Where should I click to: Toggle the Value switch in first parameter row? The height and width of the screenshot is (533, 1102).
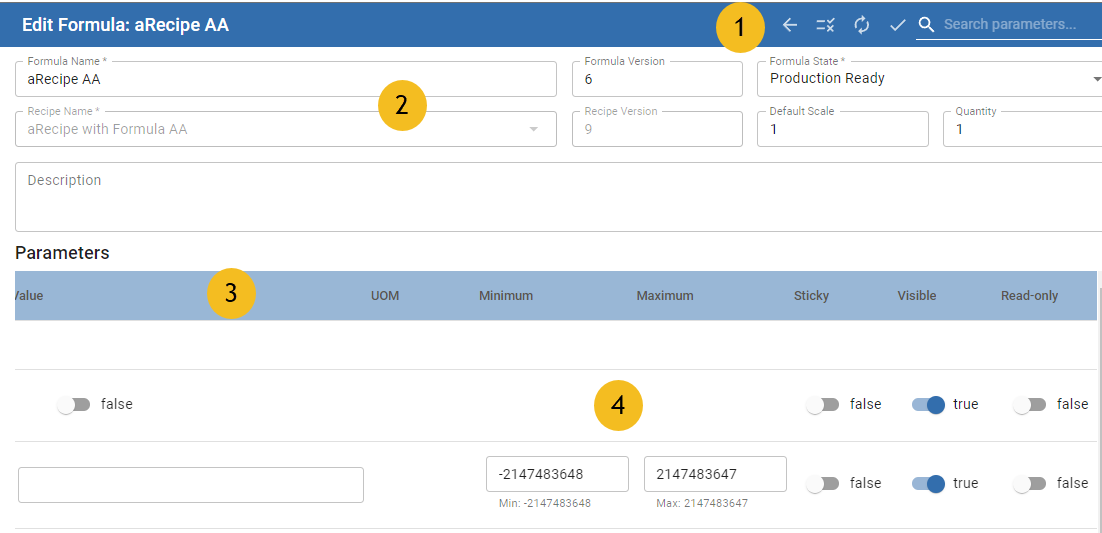(74, 405)
